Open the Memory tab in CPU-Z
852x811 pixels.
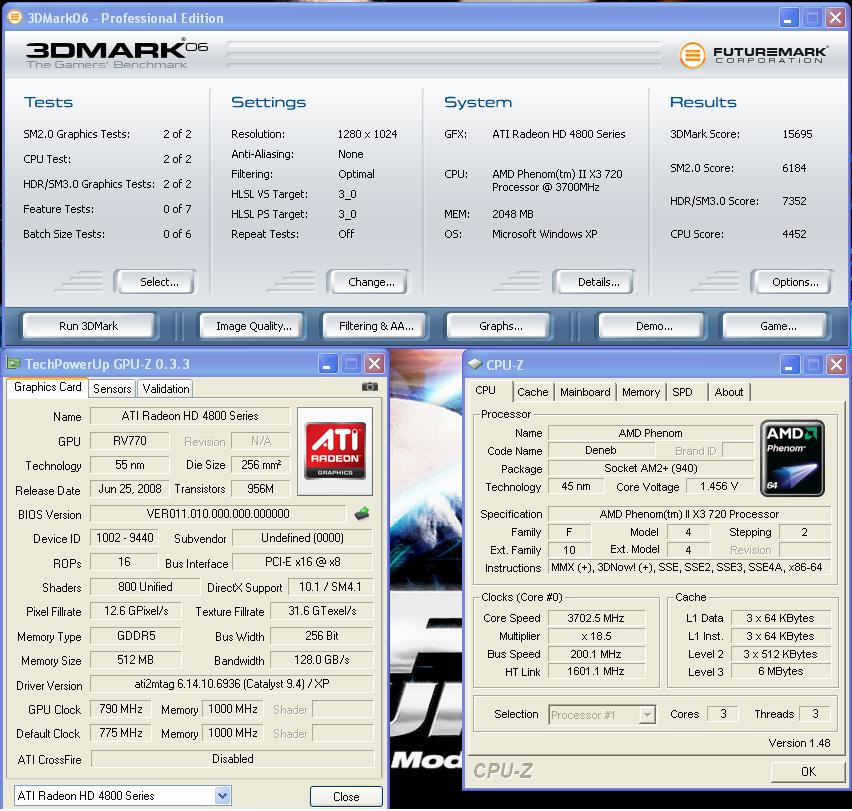click(641, 392)
